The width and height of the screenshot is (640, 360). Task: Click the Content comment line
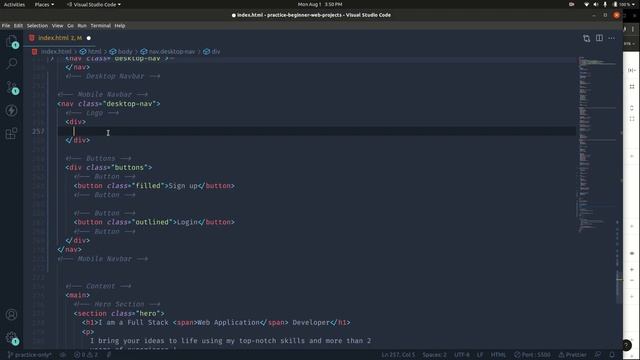(x=98, y=286)
